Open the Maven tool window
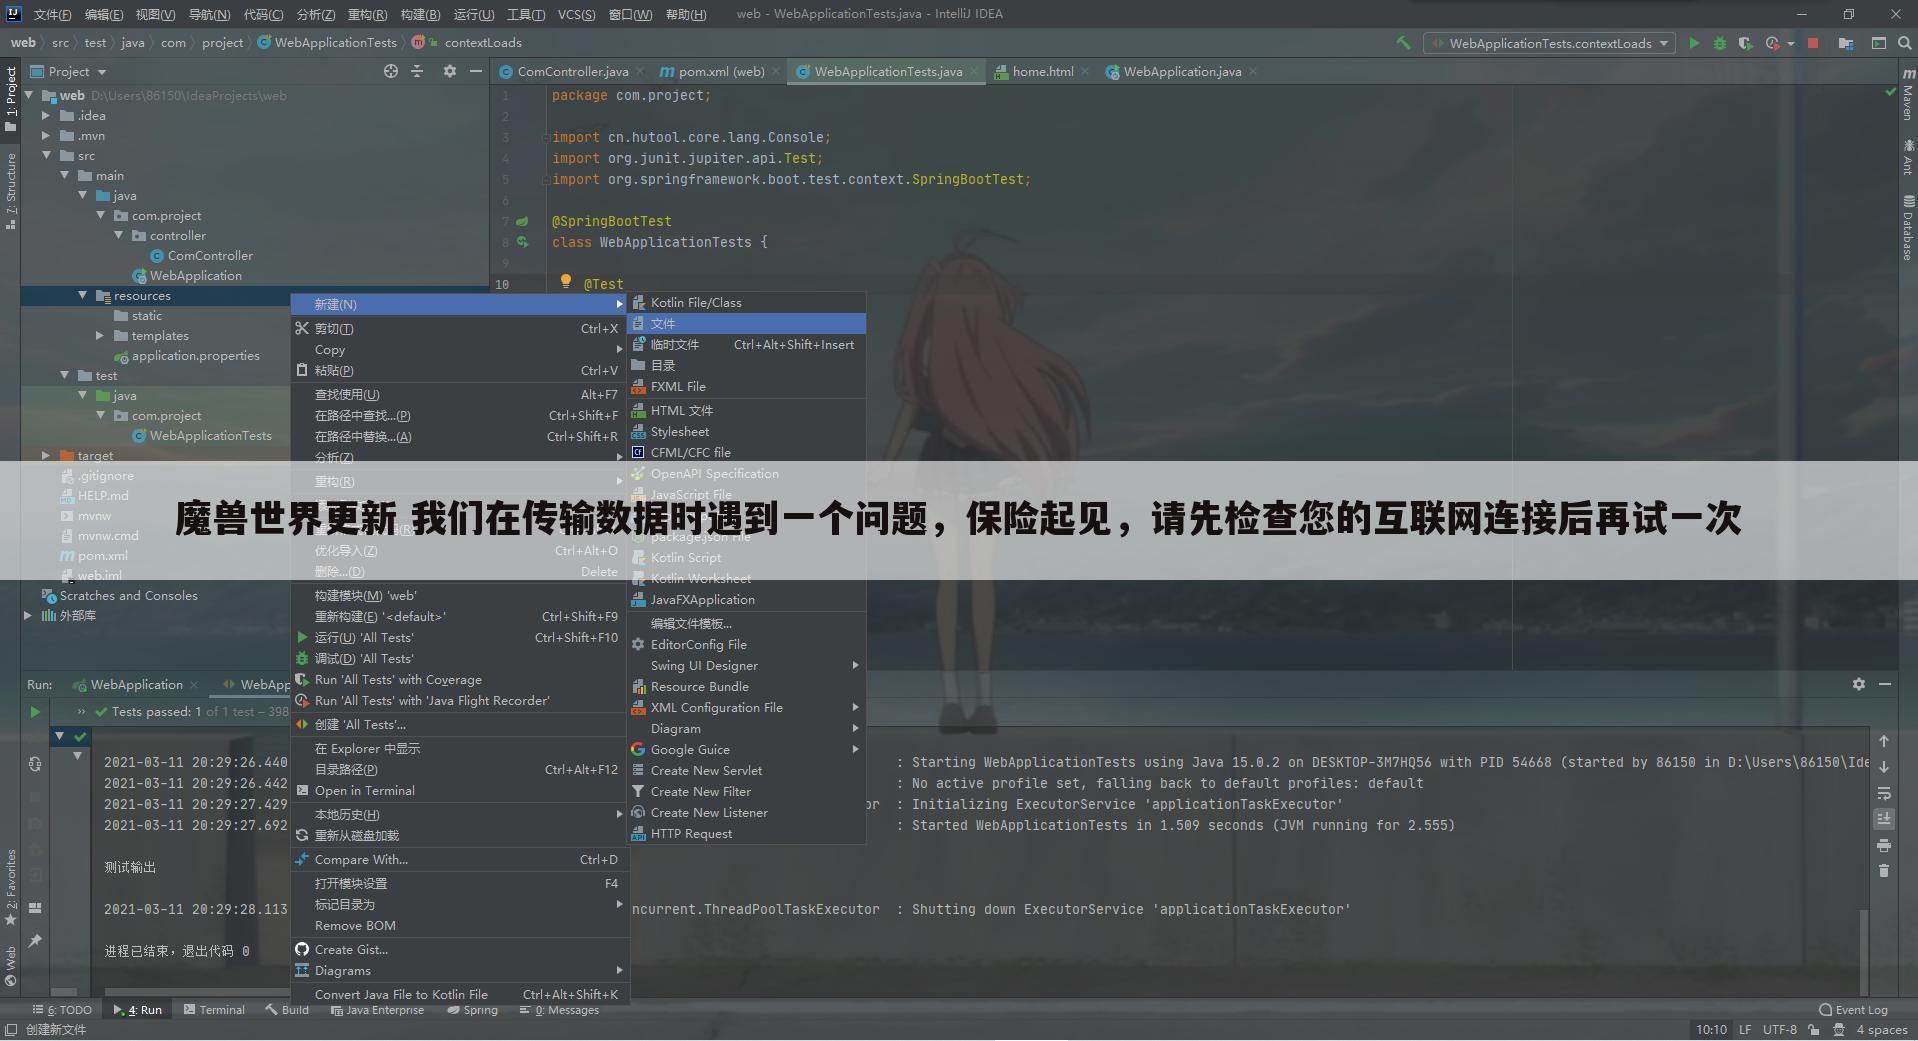 click(x=1908, y=96)
